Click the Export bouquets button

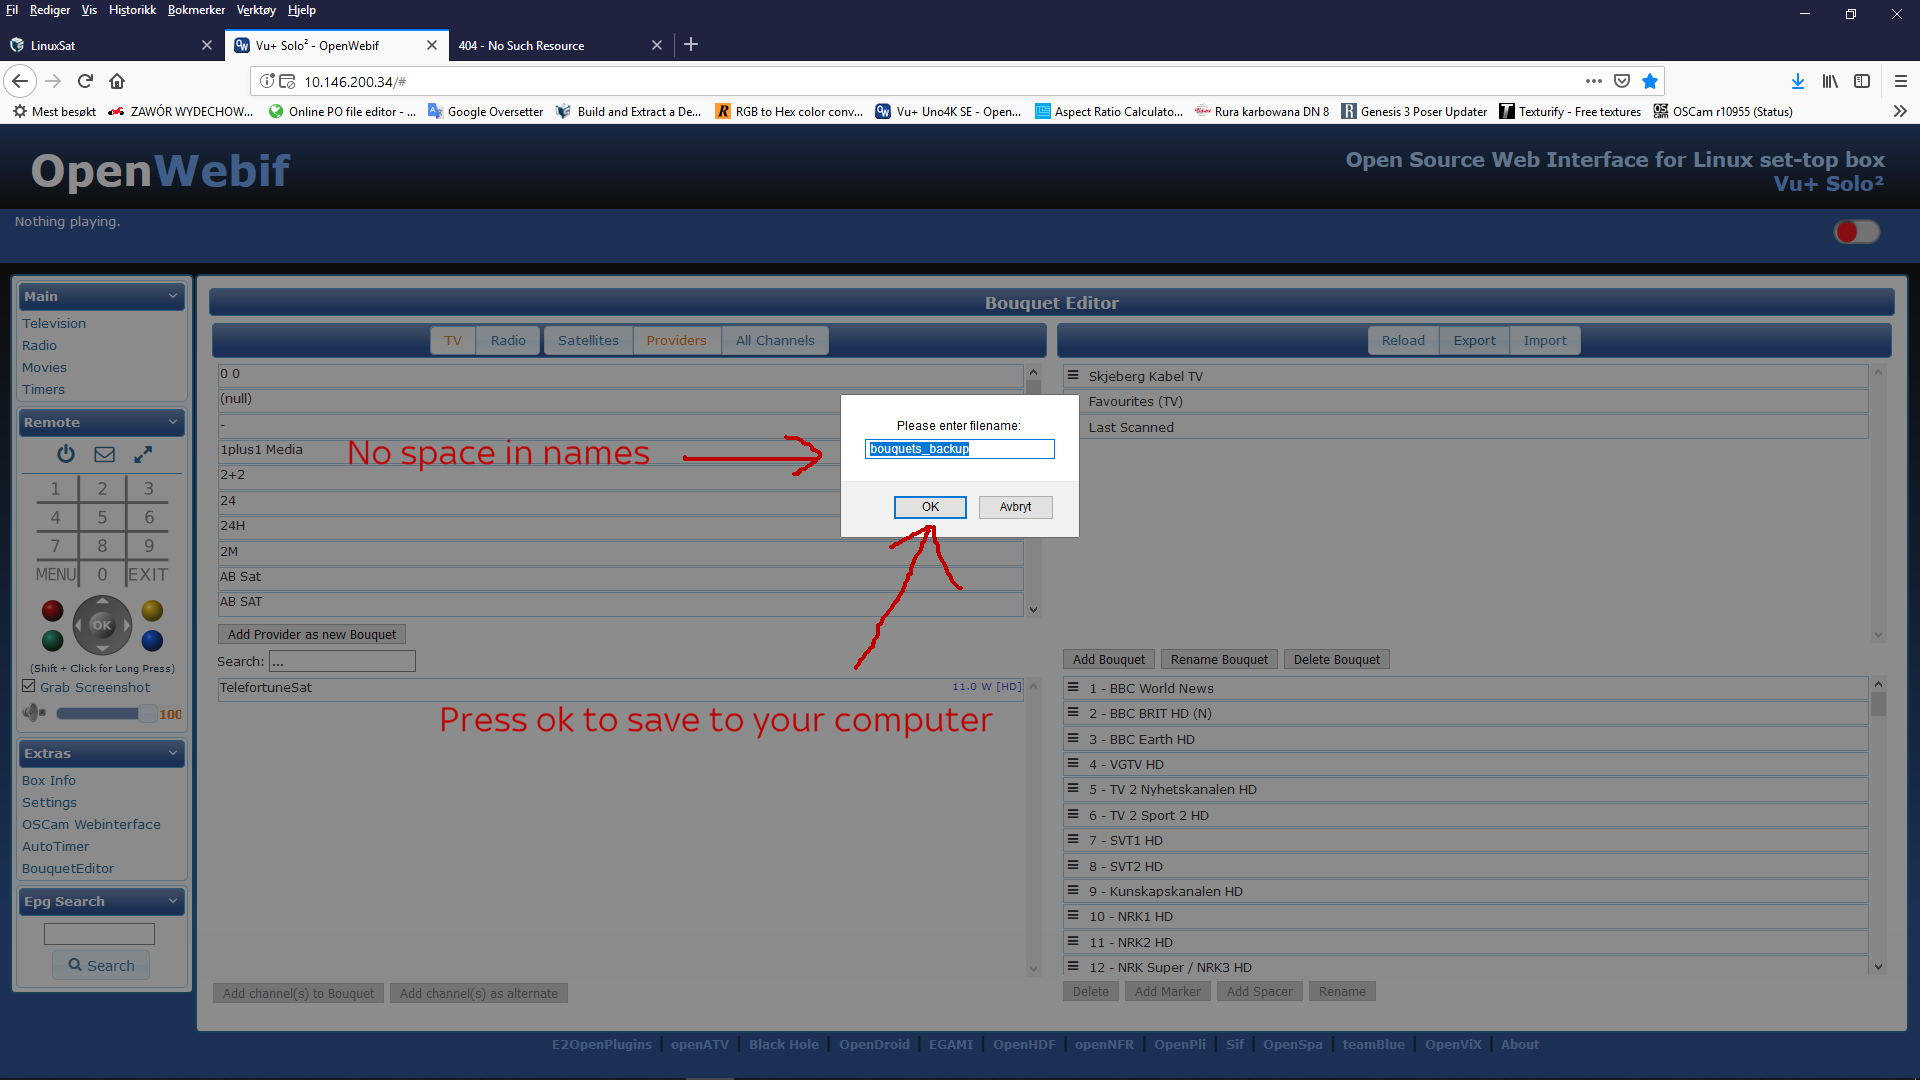coord(1473,340)
